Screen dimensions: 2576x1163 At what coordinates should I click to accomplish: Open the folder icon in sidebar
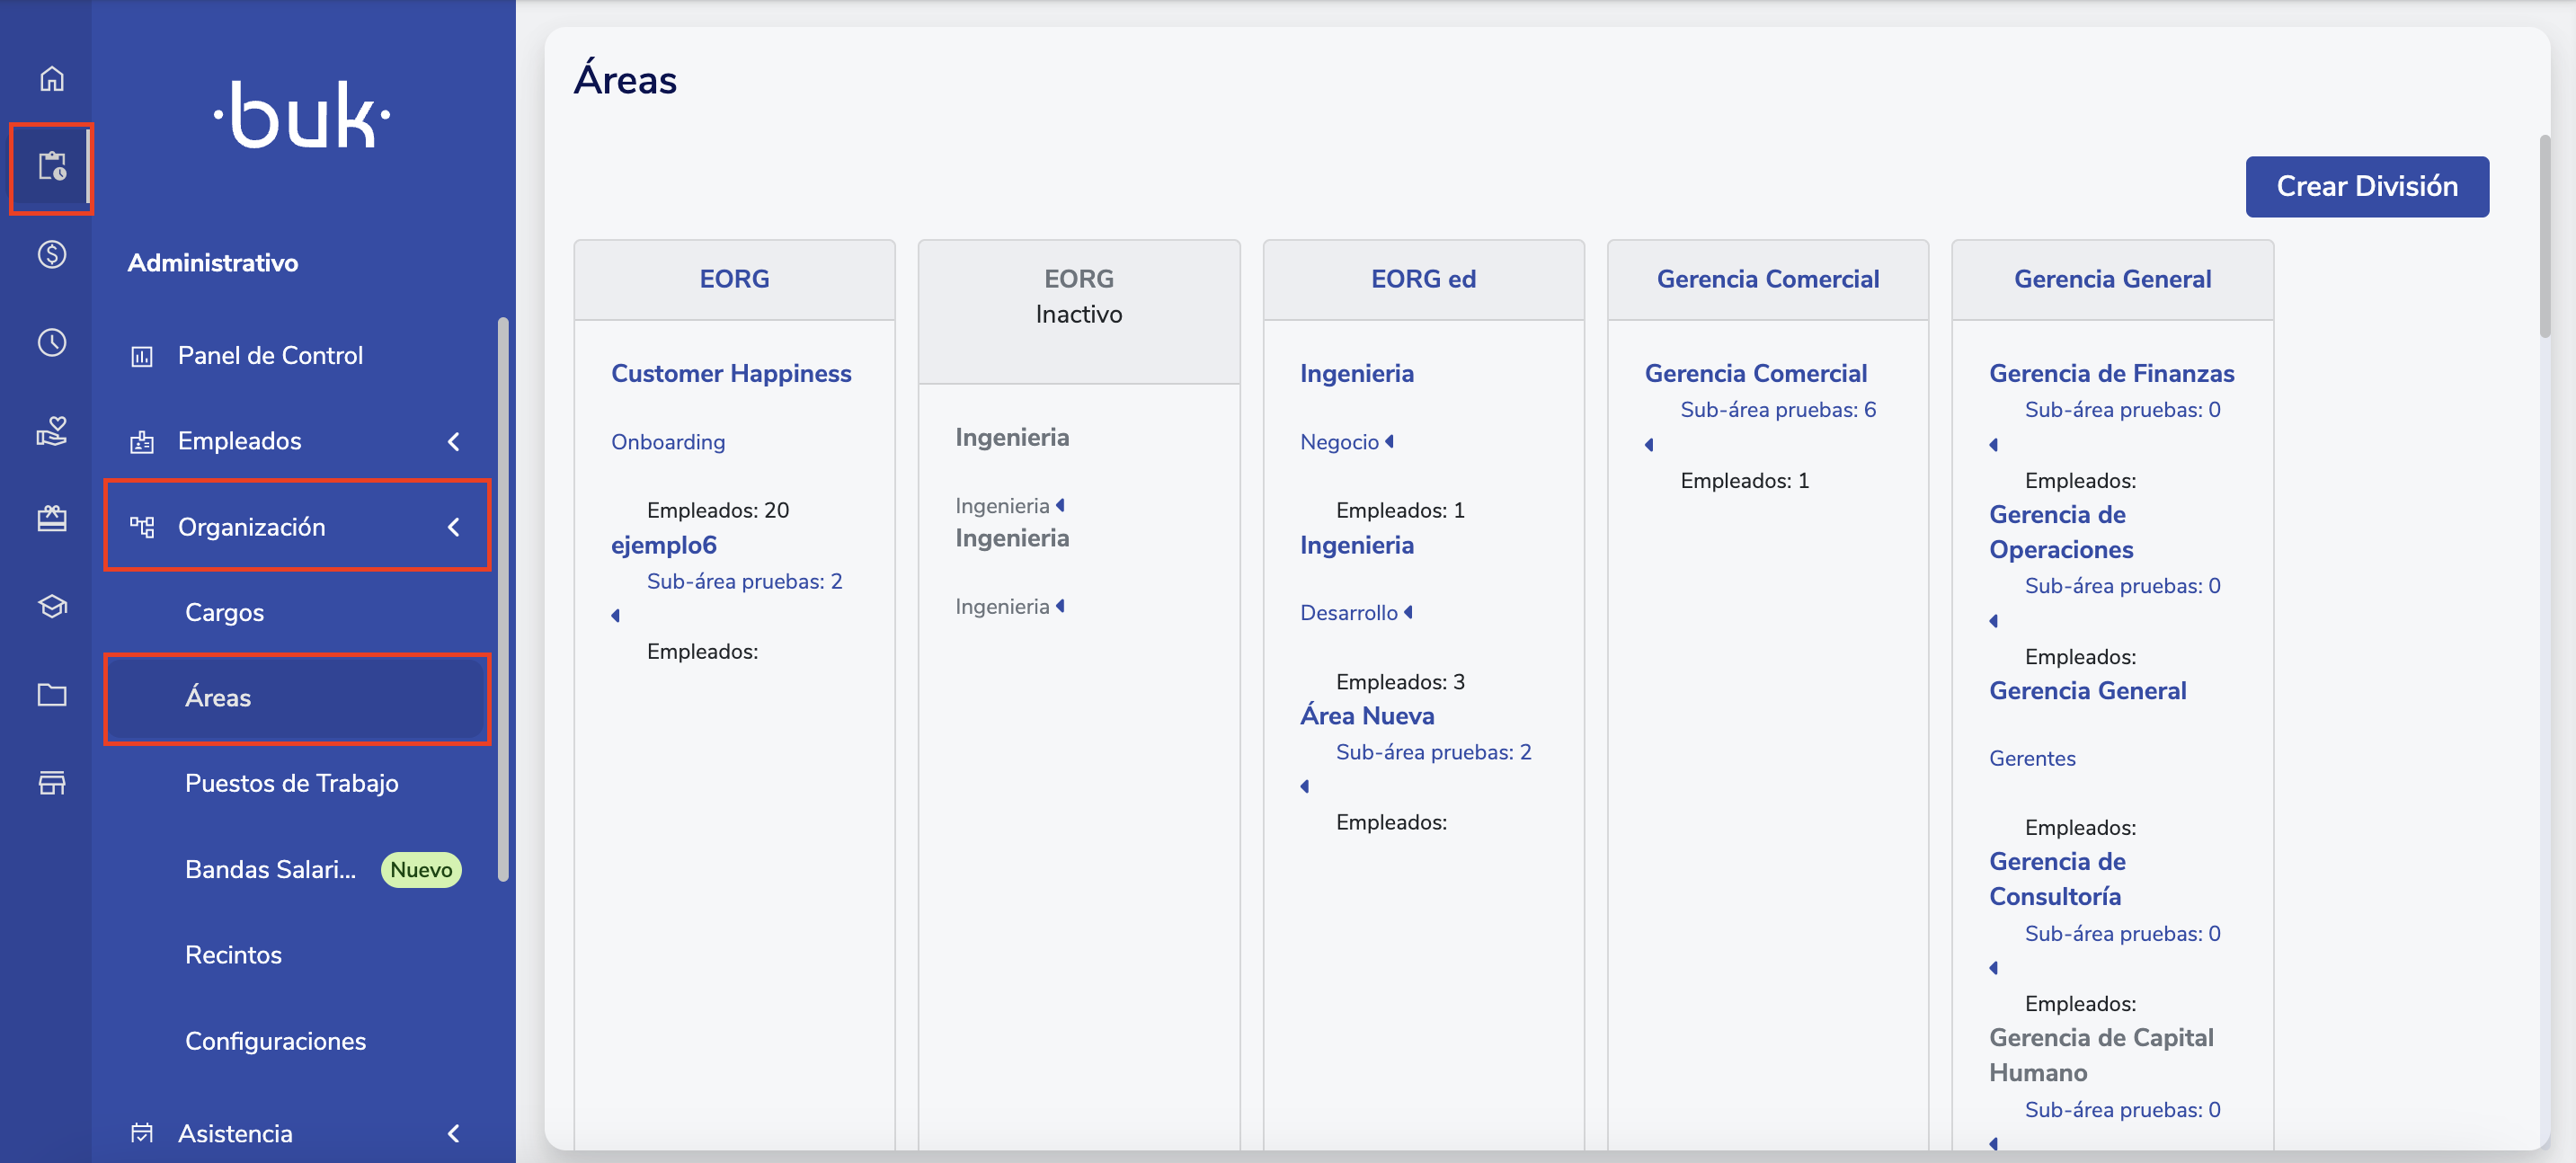point(52,694)
